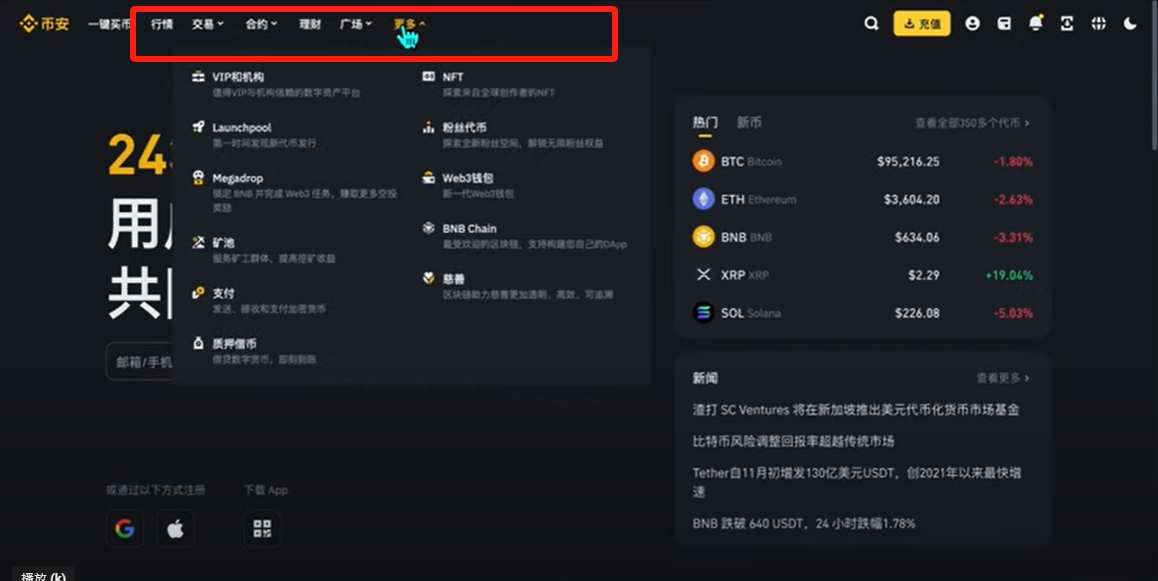Open the wallet icon in header
This screenshot has height=581, width=1158.
click(1004, 24)
